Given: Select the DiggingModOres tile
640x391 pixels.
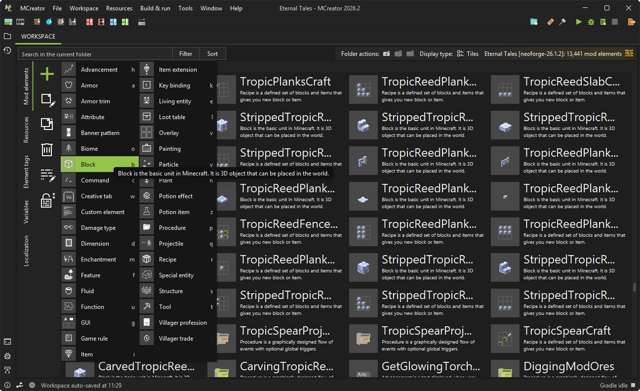Looking at the screenshot, I should click(559, 369).
